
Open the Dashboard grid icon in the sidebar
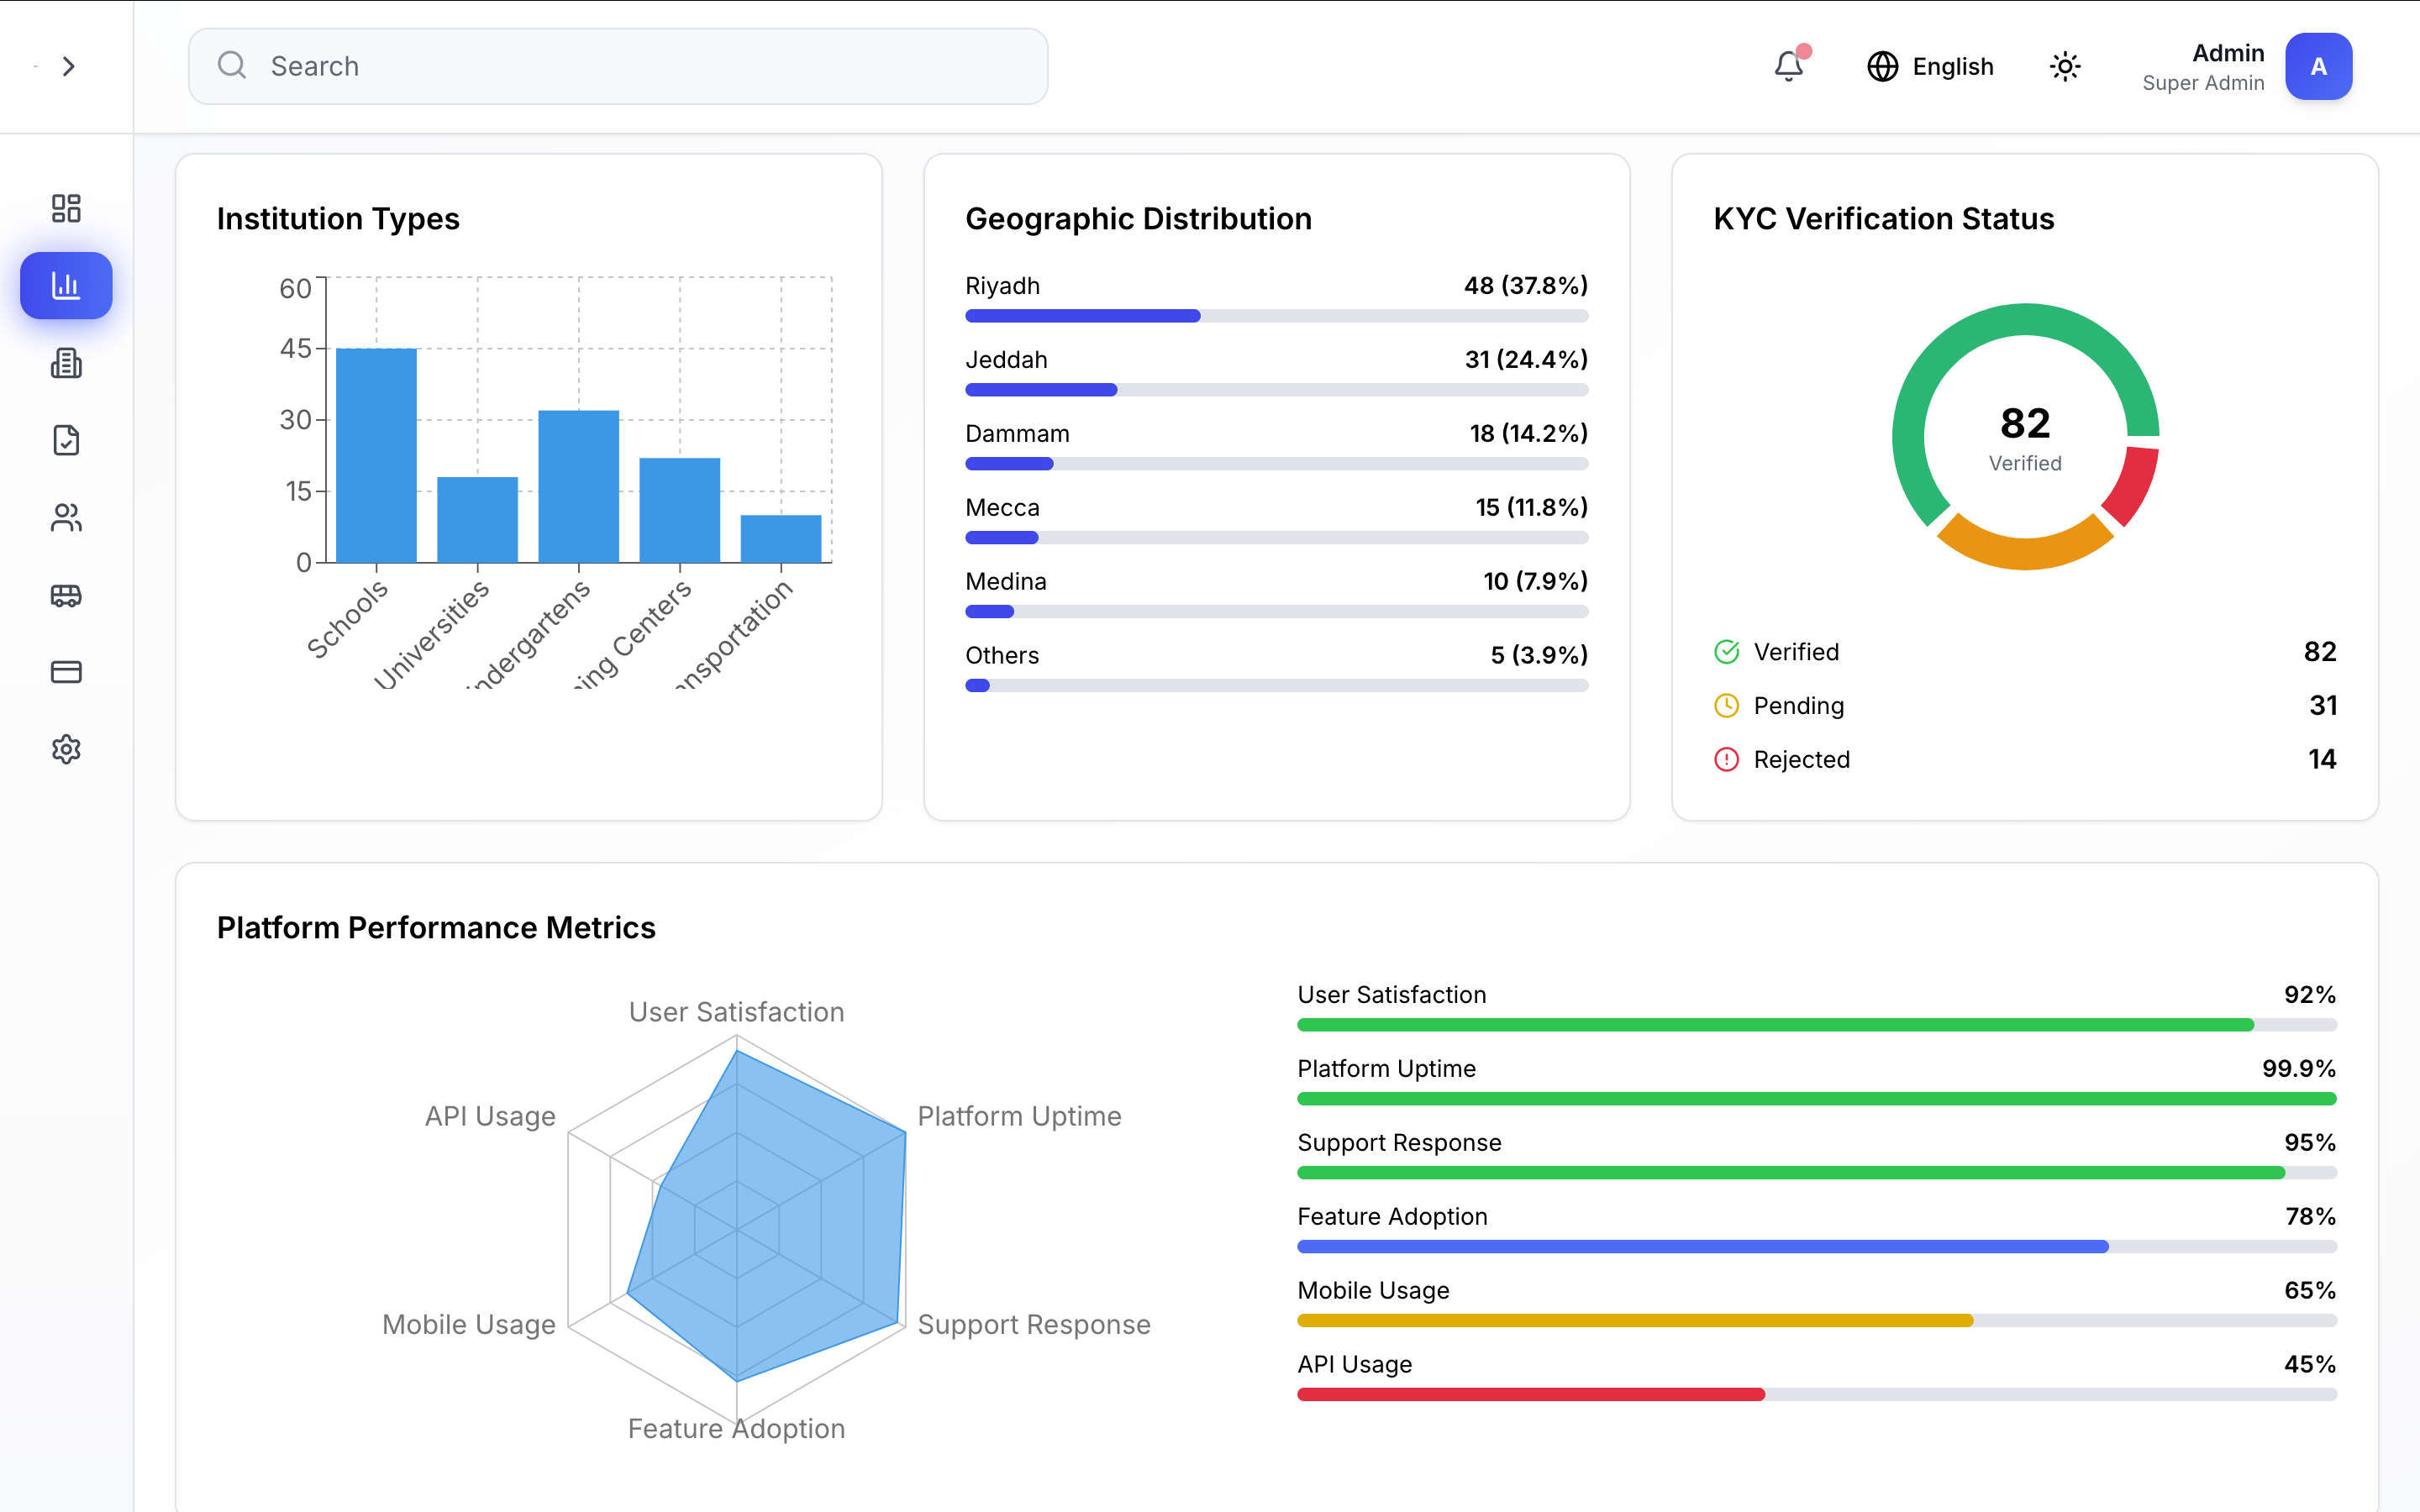pos(66,208)
